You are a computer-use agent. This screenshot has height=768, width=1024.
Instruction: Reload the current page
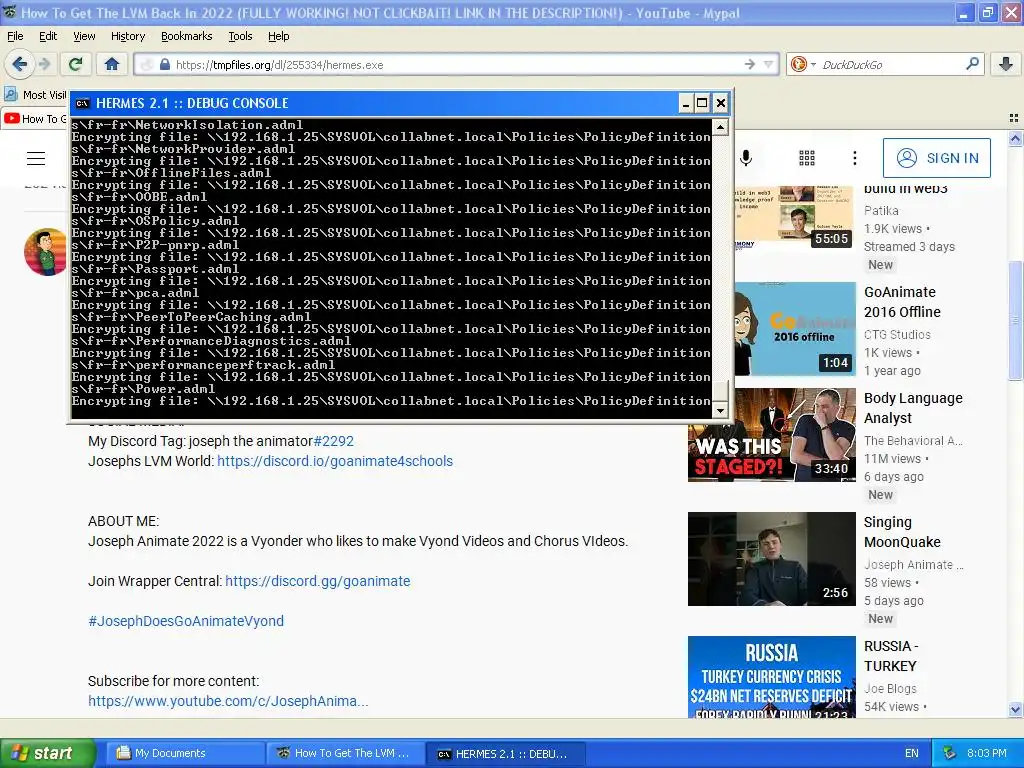click(76, 64)
